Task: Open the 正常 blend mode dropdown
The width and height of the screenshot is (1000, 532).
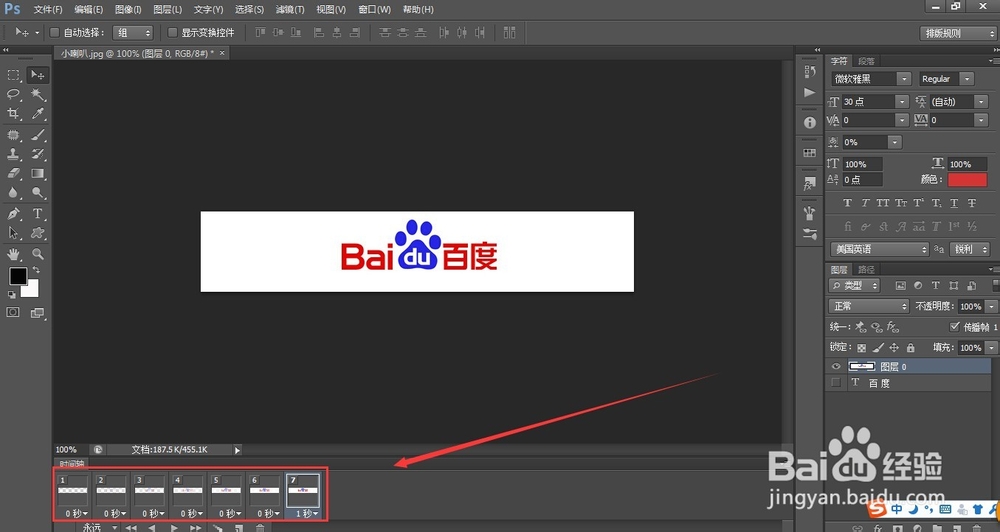Action: (x=869, y=306)
